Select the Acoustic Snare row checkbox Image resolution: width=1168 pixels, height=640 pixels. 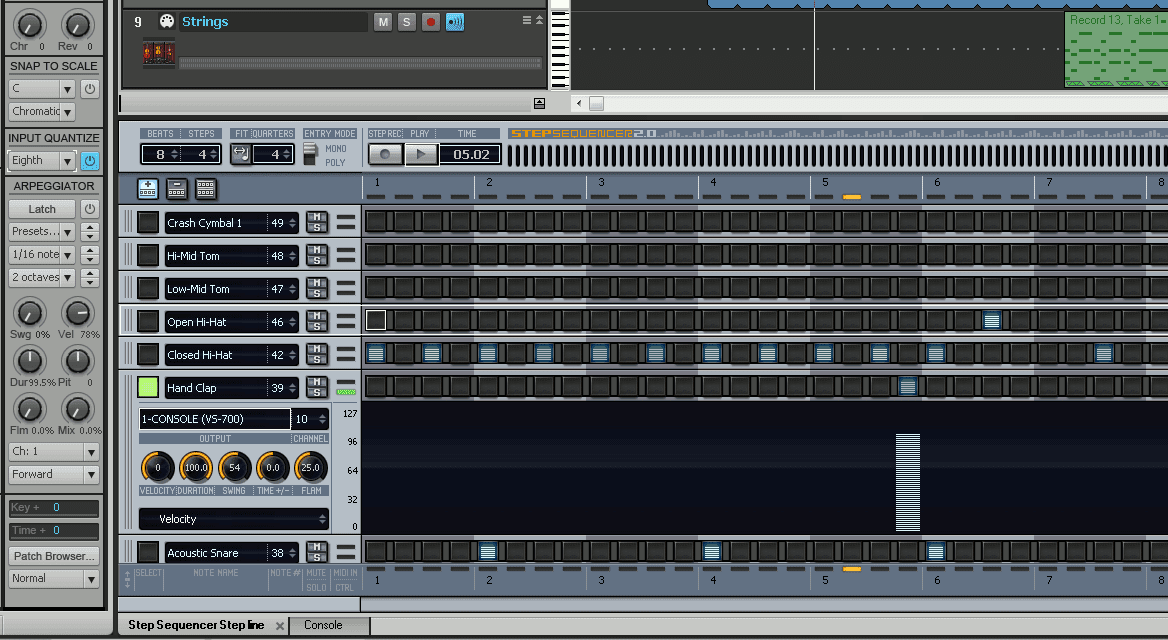pos(147,552)
